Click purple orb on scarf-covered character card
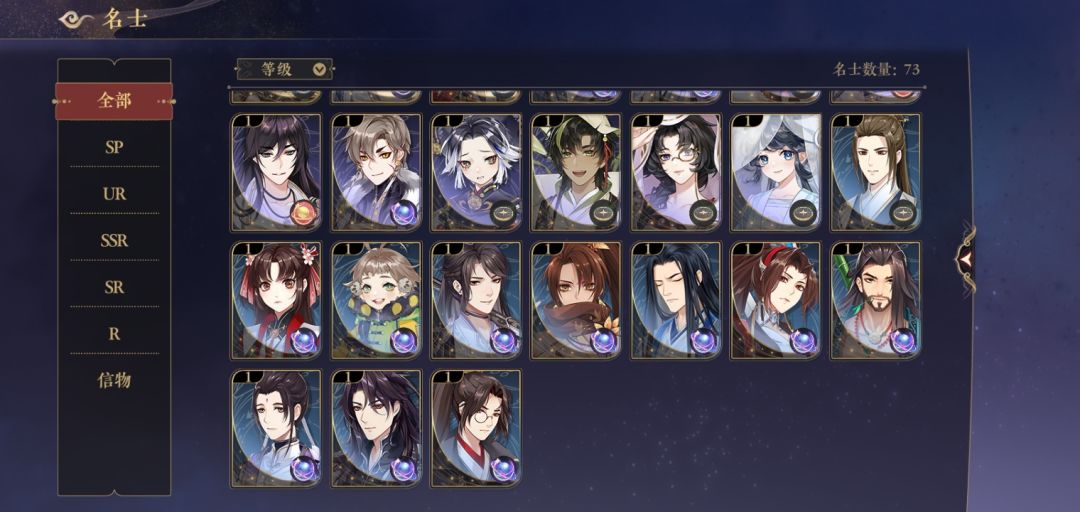1080x512 pixels. click(603, 341)
